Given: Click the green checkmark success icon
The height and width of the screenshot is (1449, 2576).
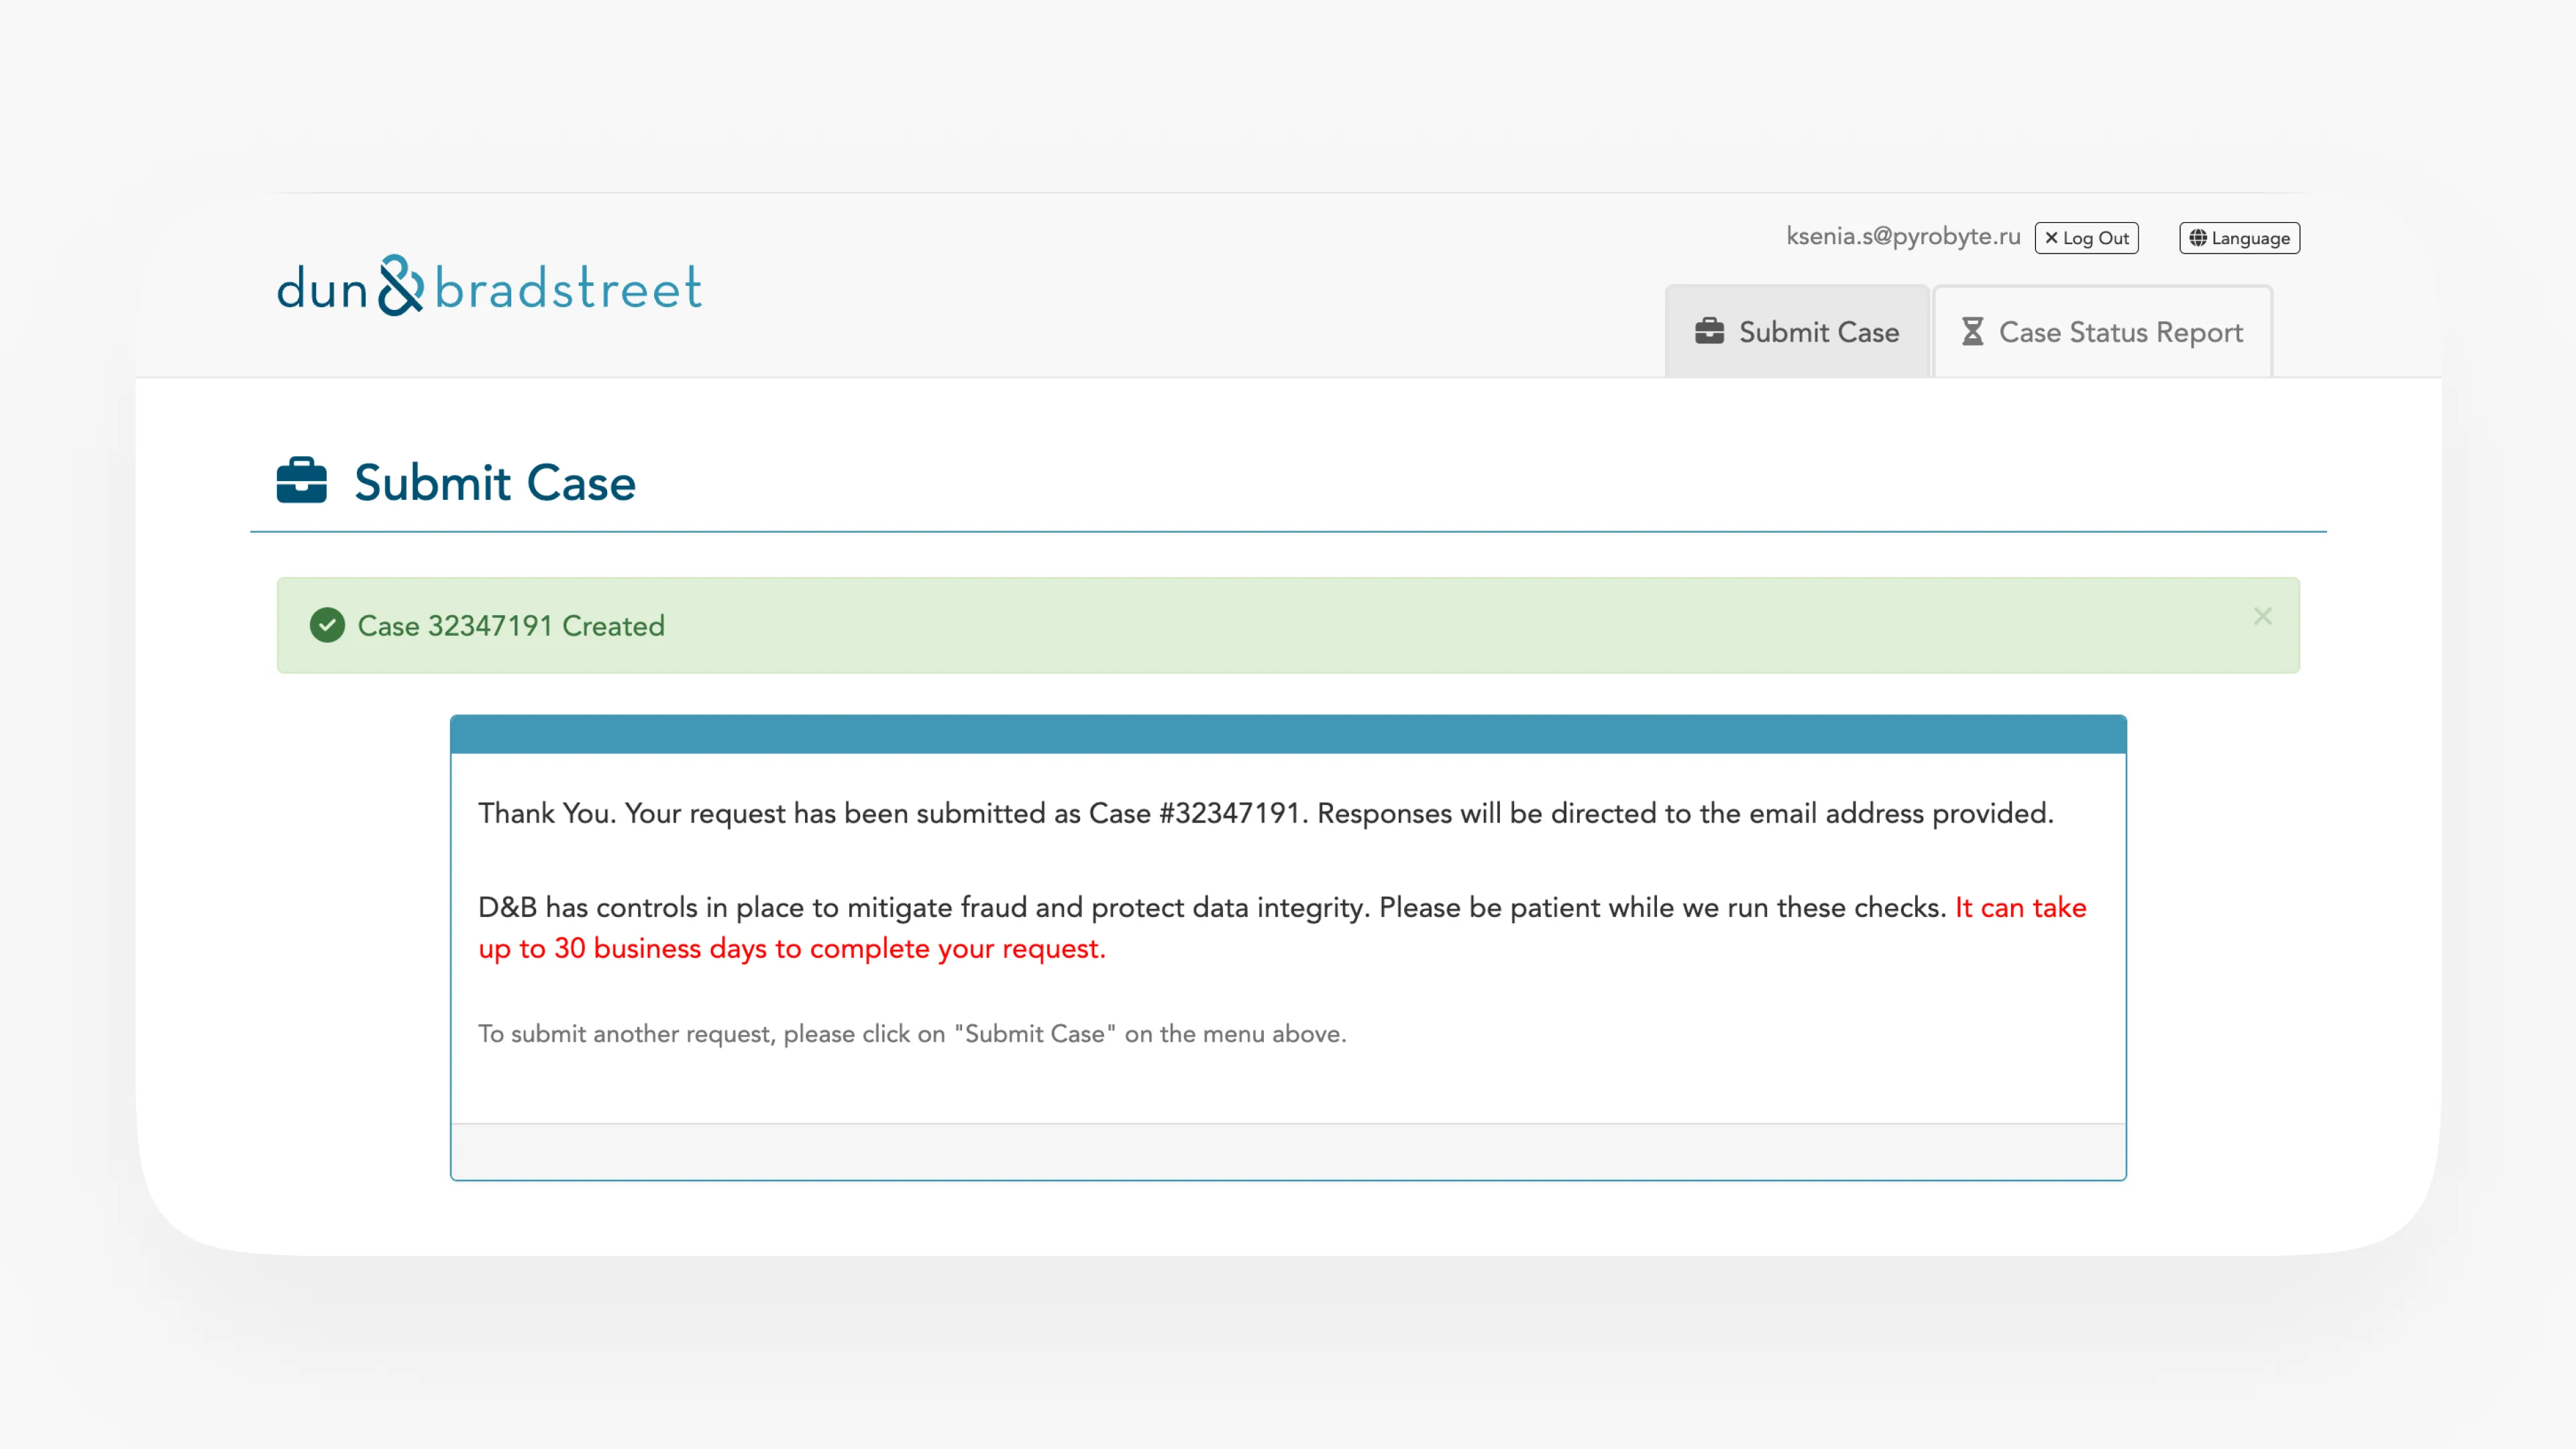Looking at the screenshot, I should [x=327, y=625].
